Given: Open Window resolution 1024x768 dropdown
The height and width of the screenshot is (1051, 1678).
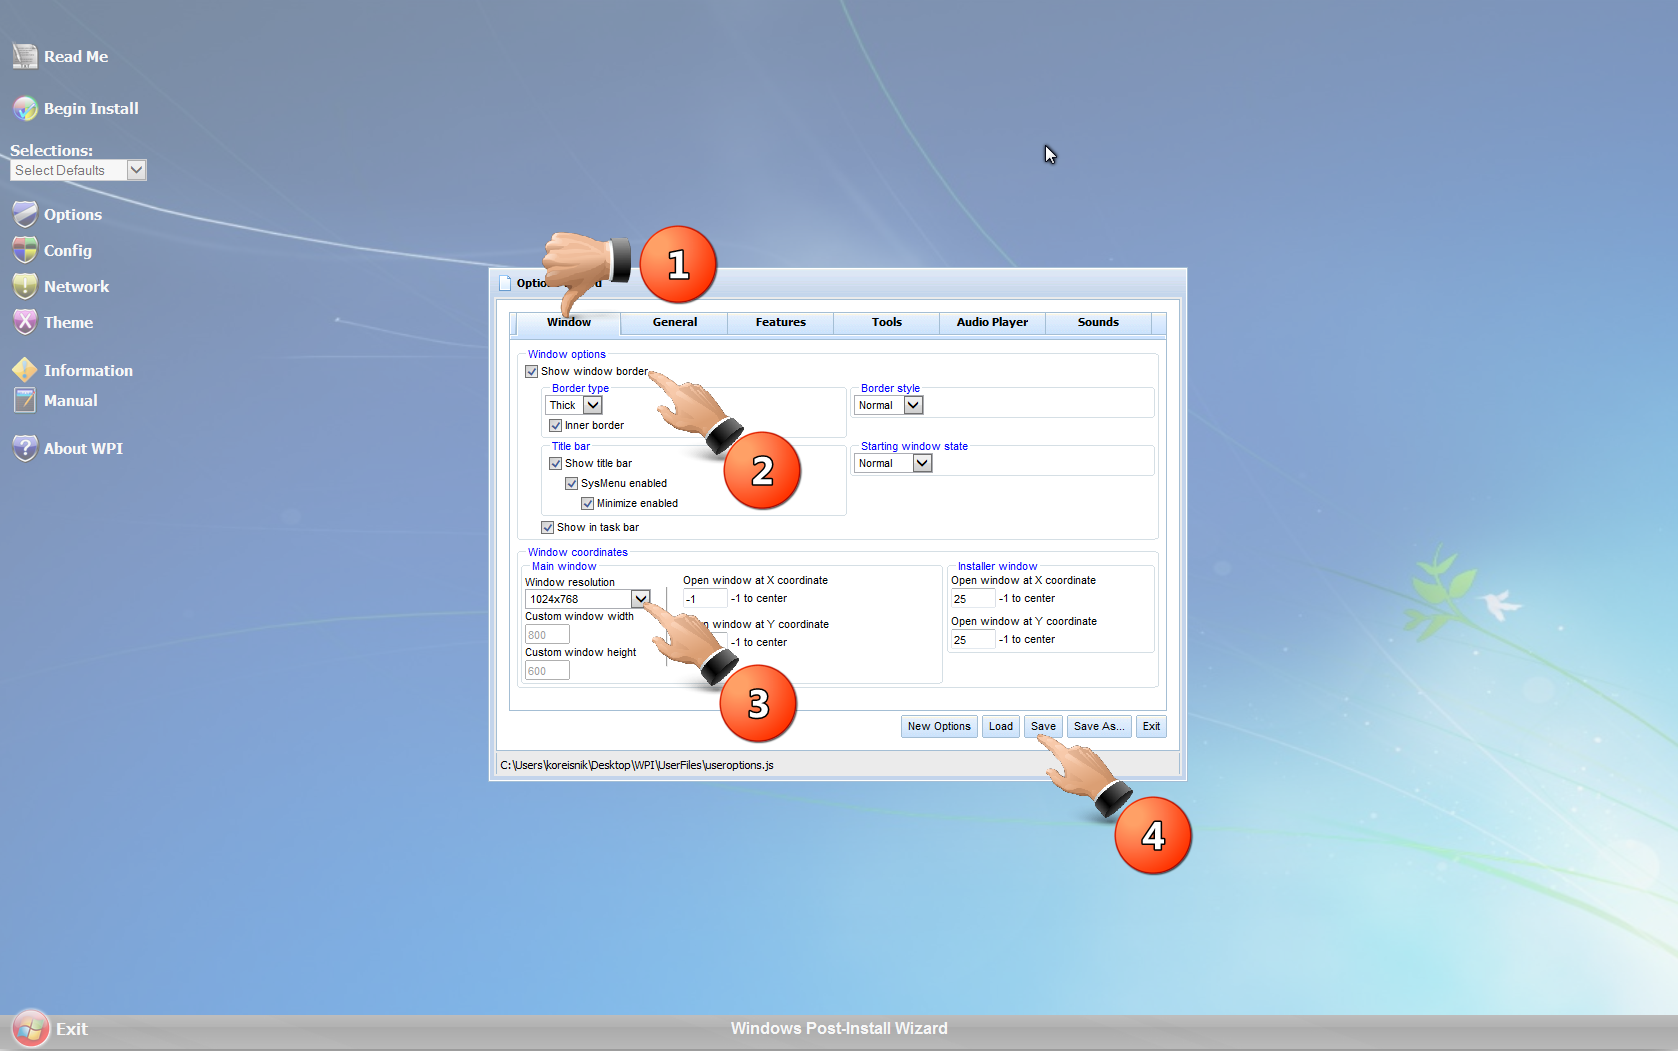Looking at the screenshot, I should tap(588, 599).
